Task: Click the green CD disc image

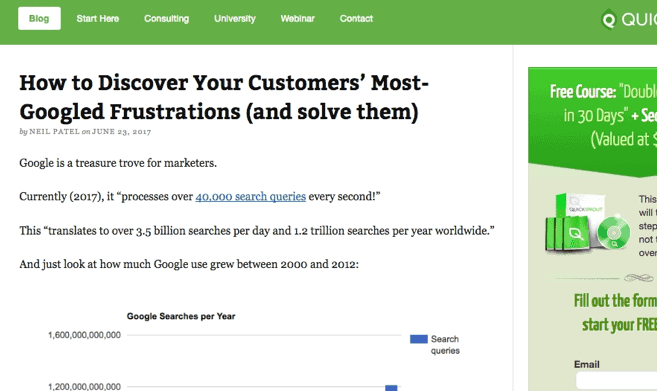Action: 613,231
